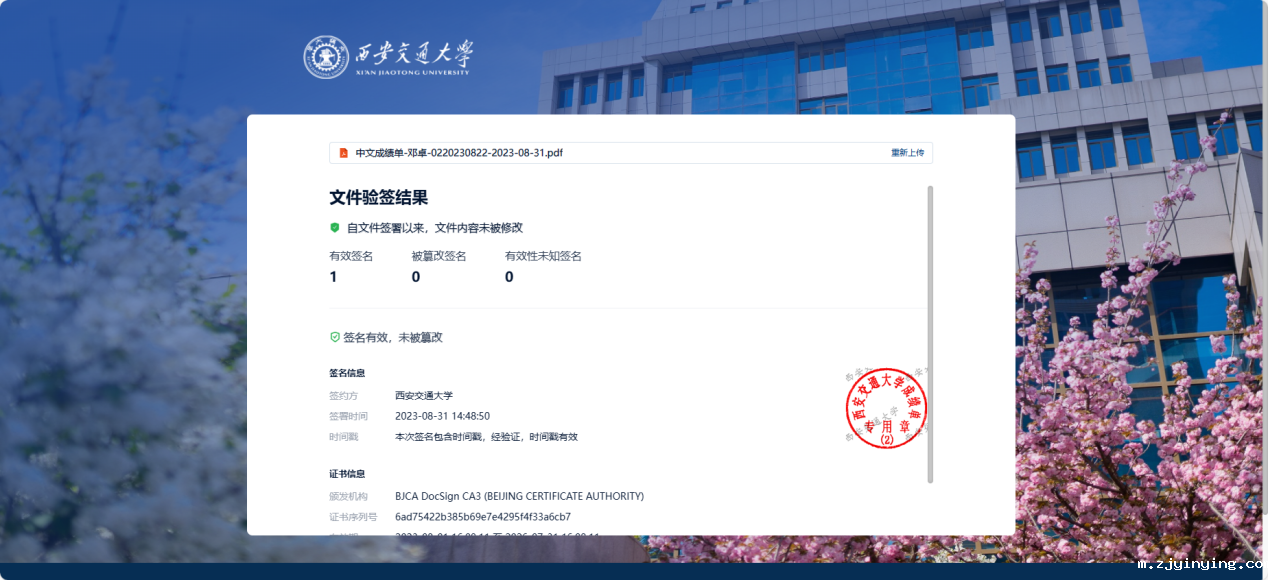
Task: Click the green shield icon beside 文件内容未被修改
Action: (335, 228)
